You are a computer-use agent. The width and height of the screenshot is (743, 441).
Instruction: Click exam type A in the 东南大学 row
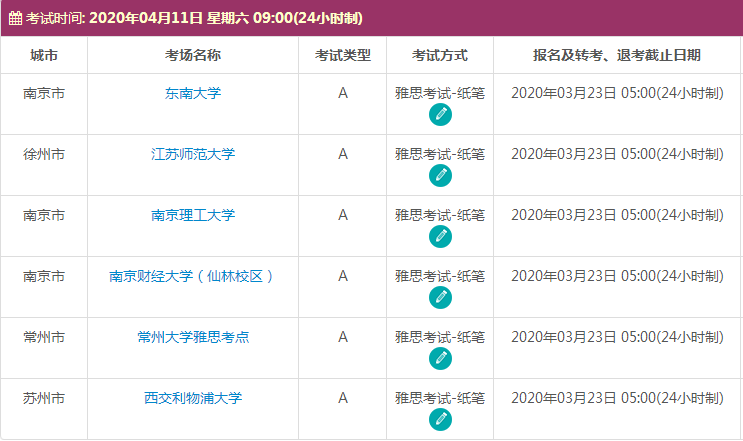[343, 93]
